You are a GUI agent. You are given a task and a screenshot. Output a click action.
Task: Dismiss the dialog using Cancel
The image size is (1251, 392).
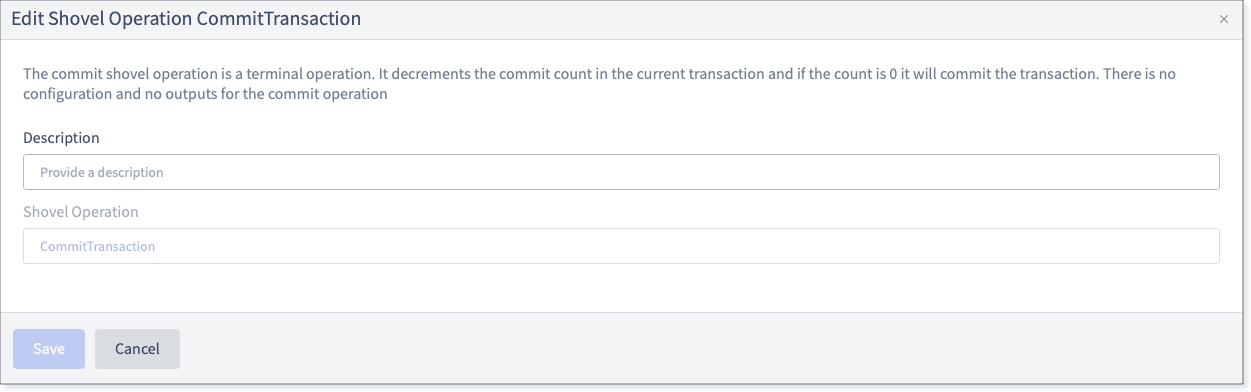click(x=137, y=349)
